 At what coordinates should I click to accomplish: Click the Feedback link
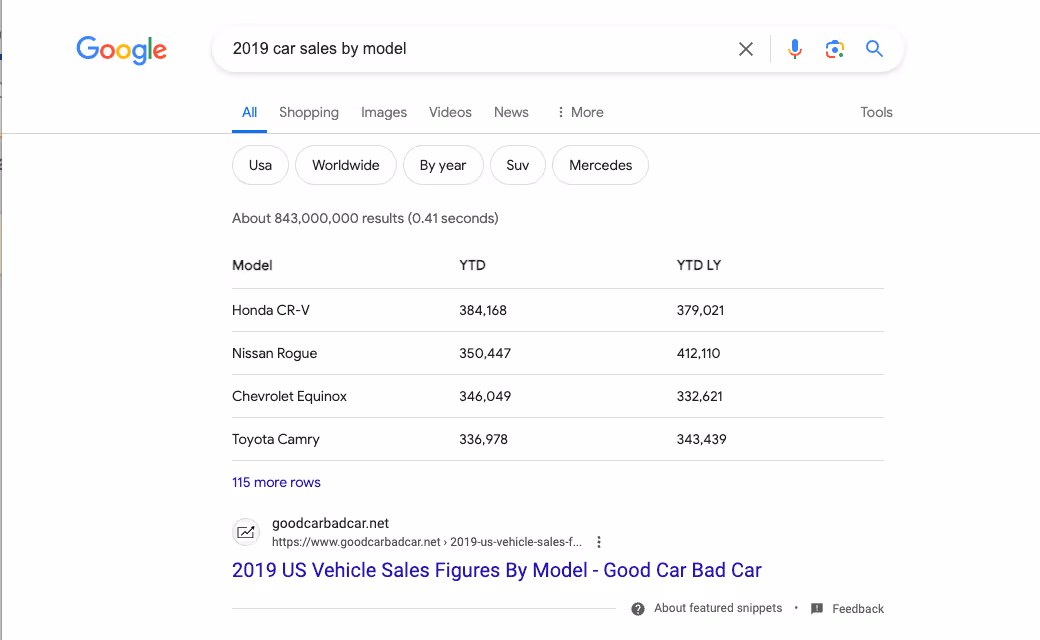(x=858, y=609)
